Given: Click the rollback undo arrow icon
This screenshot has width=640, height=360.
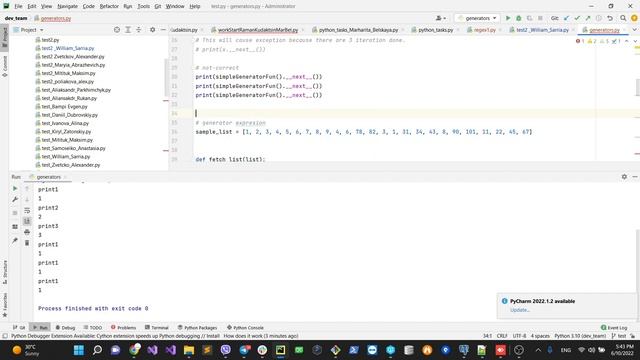Looking at the screenshot, I should 610,18.
